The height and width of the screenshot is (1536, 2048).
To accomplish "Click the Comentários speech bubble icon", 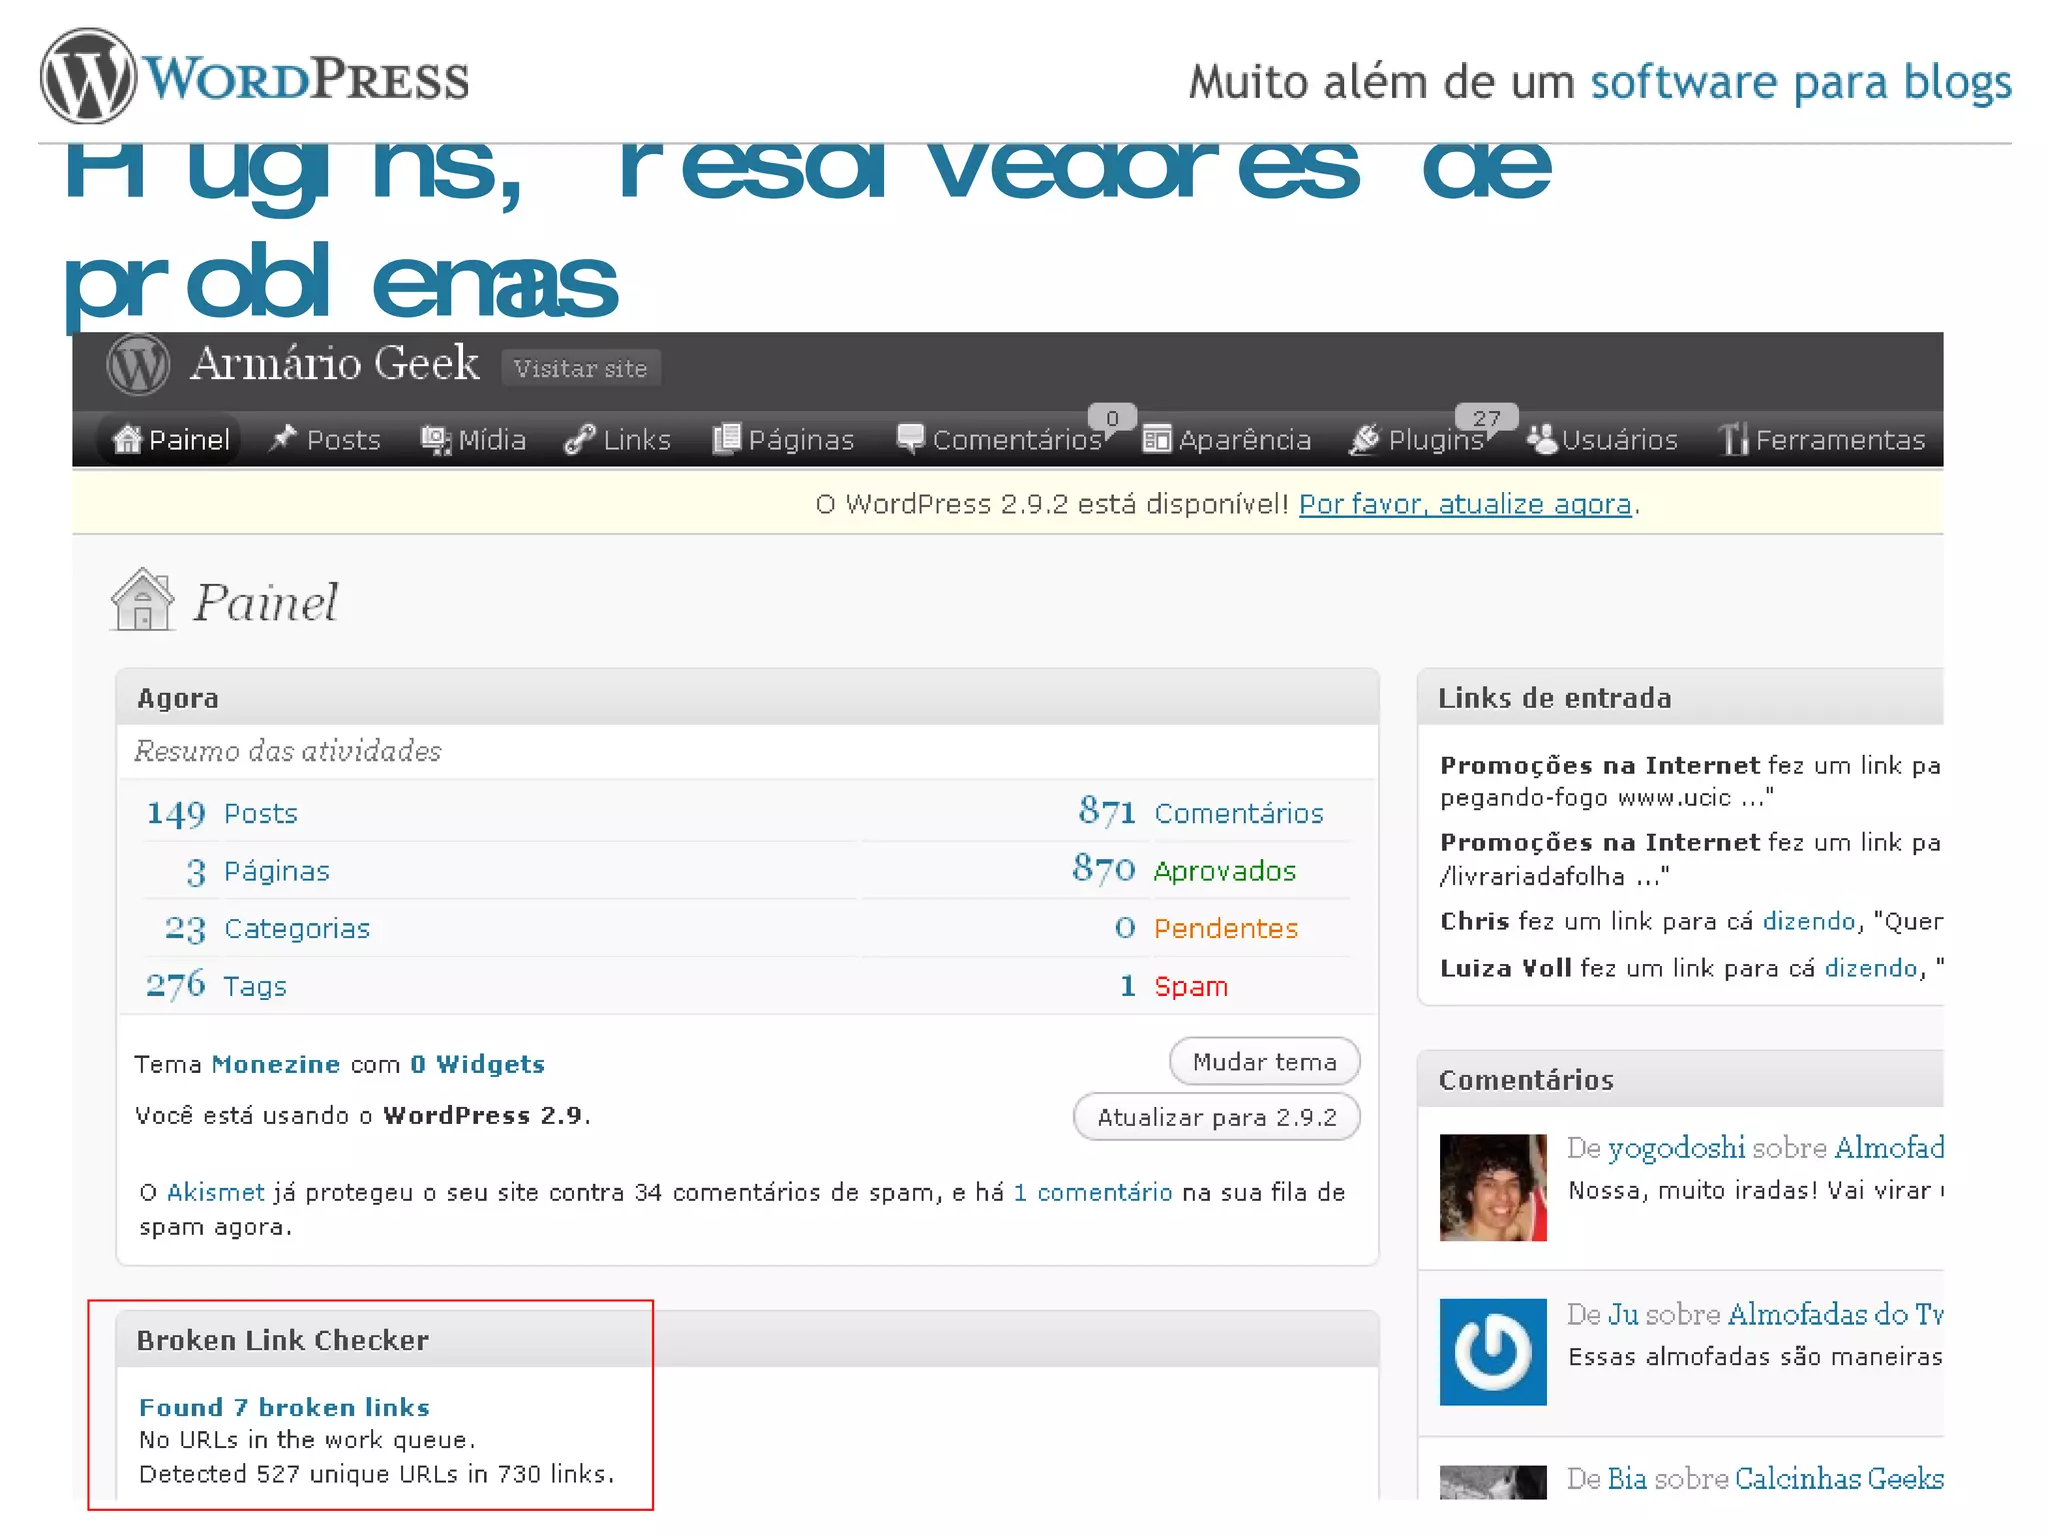I will click(911, 439).
